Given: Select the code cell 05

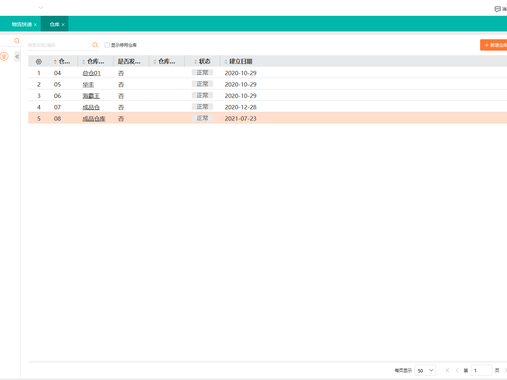Looking at the screenshot, I should pos(57,84).
